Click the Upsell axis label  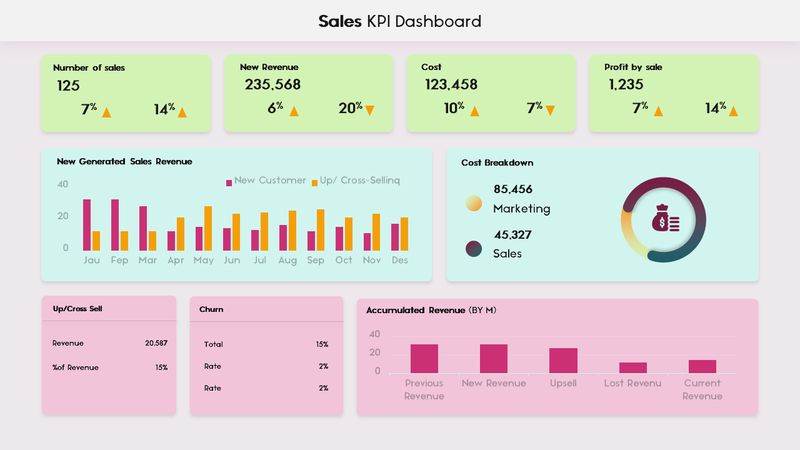pos(563,383)
